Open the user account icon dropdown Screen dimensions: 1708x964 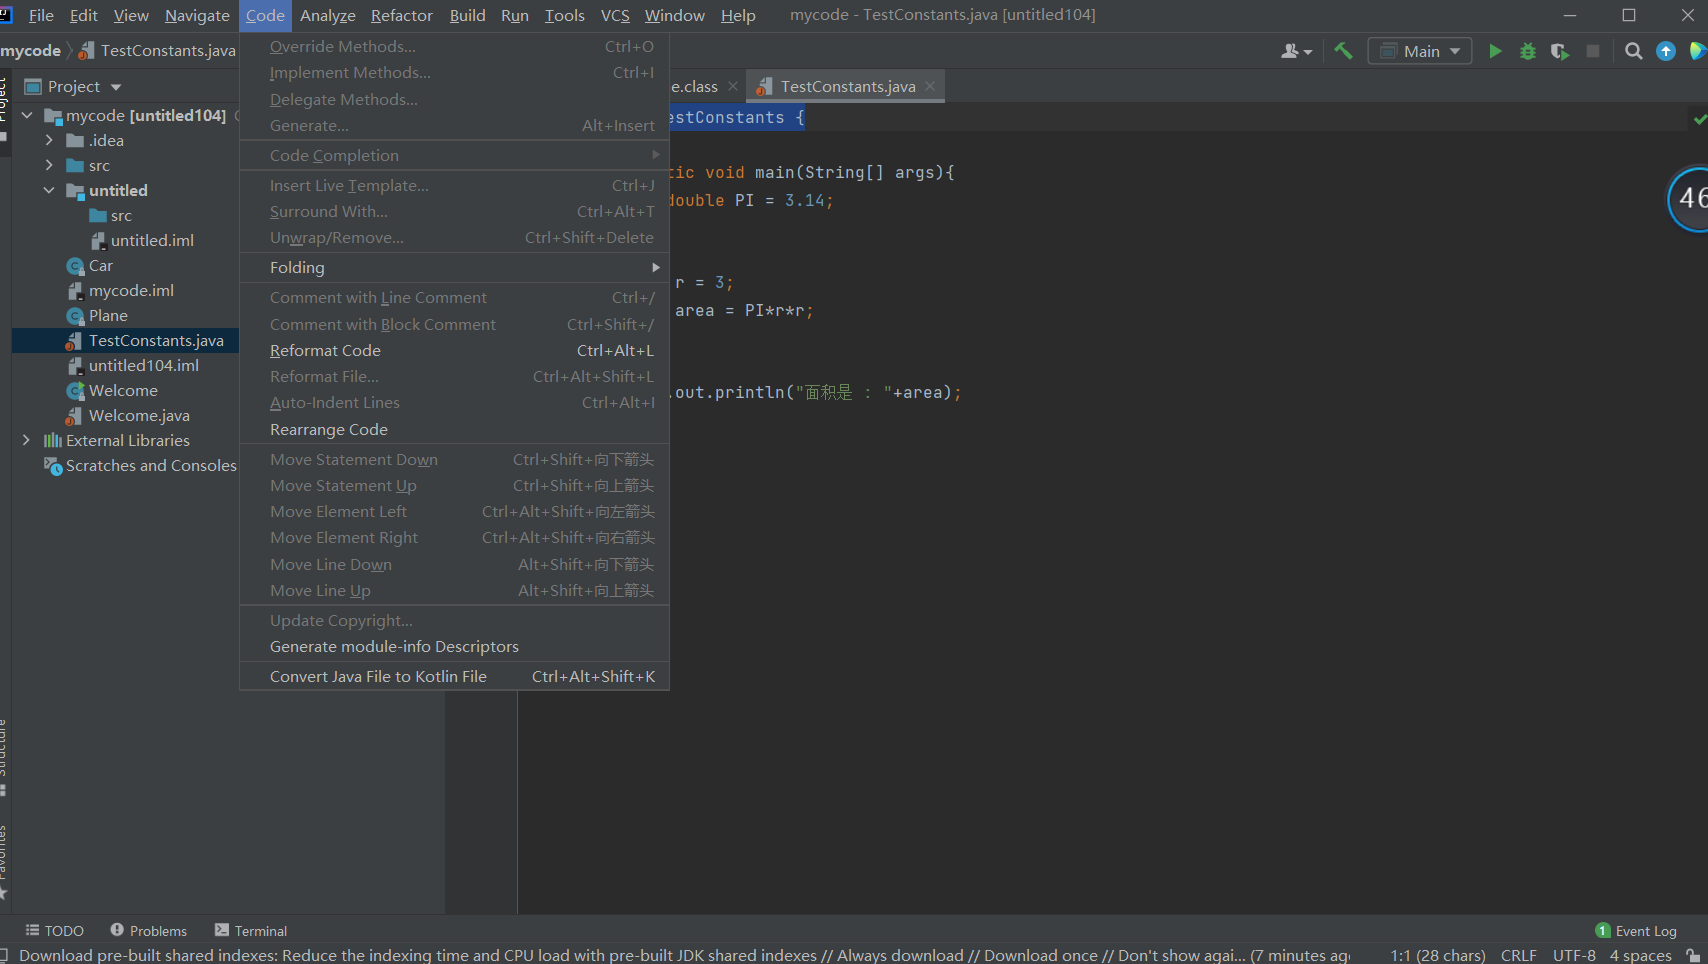point(1296,51)
